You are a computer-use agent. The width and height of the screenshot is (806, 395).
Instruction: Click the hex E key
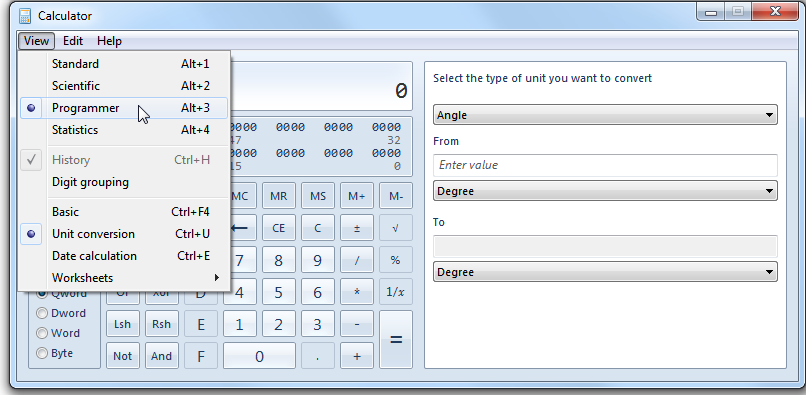click(x=201, y=324)
